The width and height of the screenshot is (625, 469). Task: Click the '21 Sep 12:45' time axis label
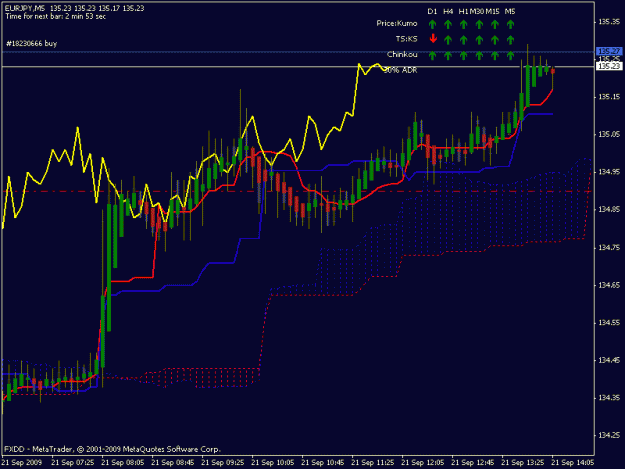[x=473, y=462]
